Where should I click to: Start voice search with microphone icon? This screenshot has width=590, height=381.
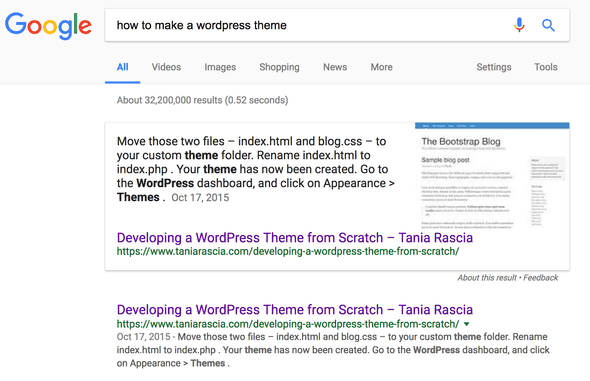click(519, 25)
